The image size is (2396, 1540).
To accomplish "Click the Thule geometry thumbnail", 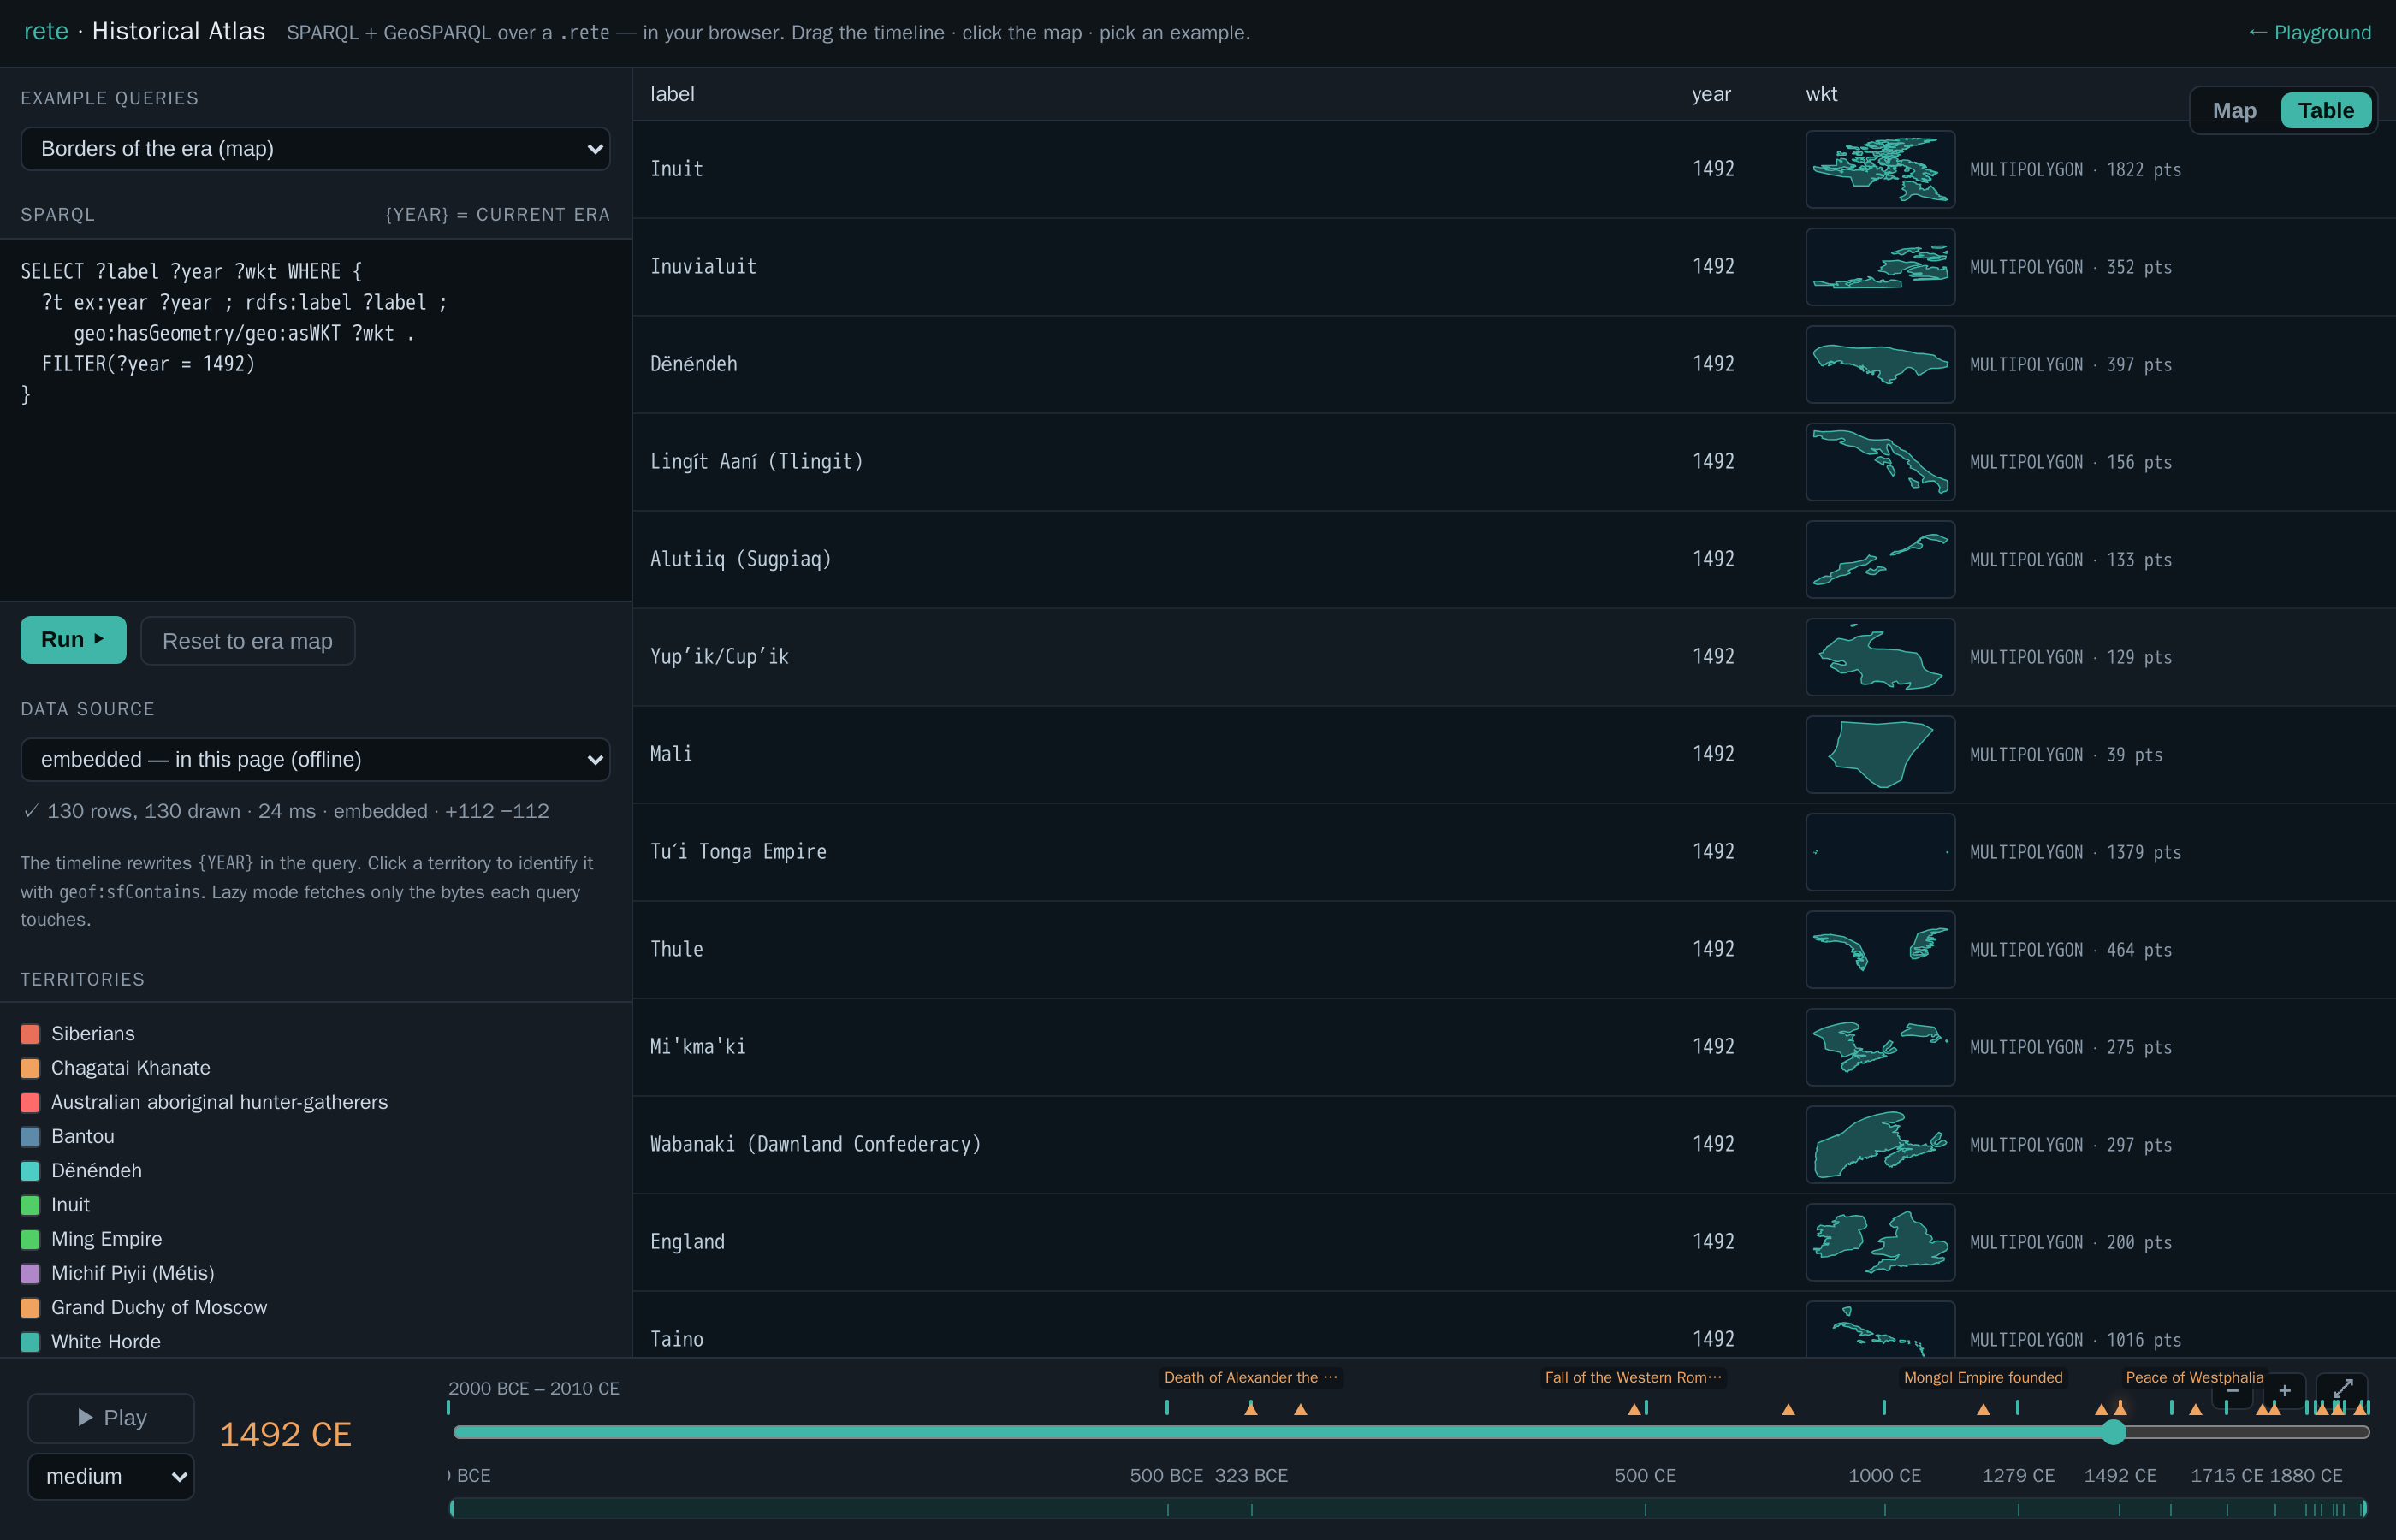I will pos(1880,949).
